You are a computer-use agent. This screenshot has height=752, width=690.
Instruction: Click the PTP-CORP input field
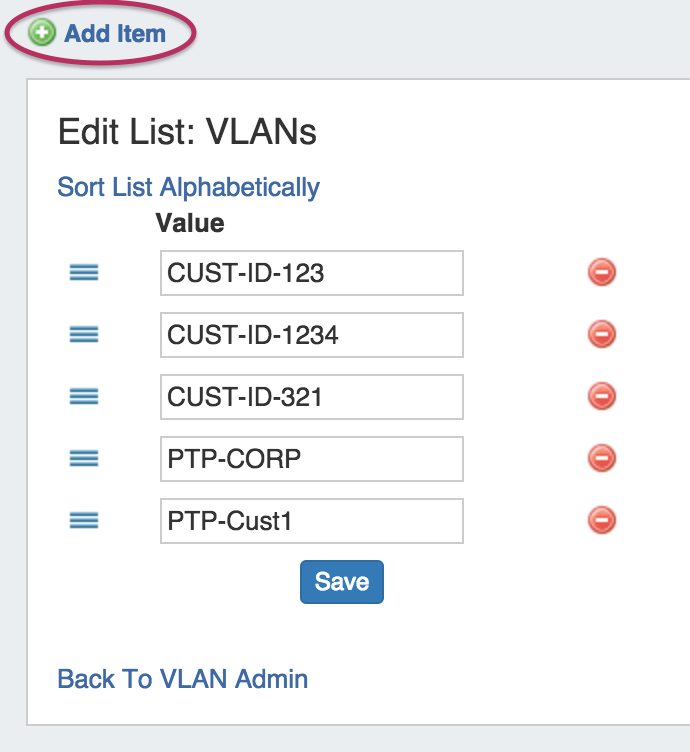click(311, 459)
